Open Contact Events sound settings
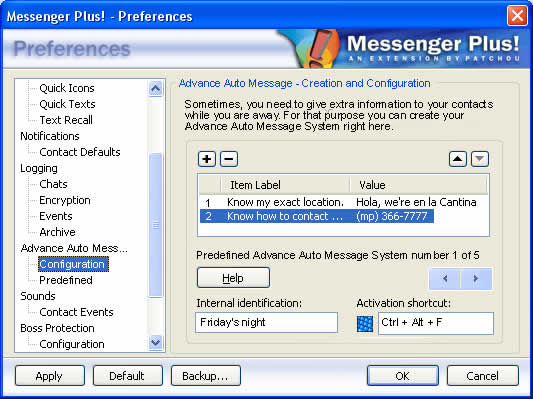 pos(76,312)
